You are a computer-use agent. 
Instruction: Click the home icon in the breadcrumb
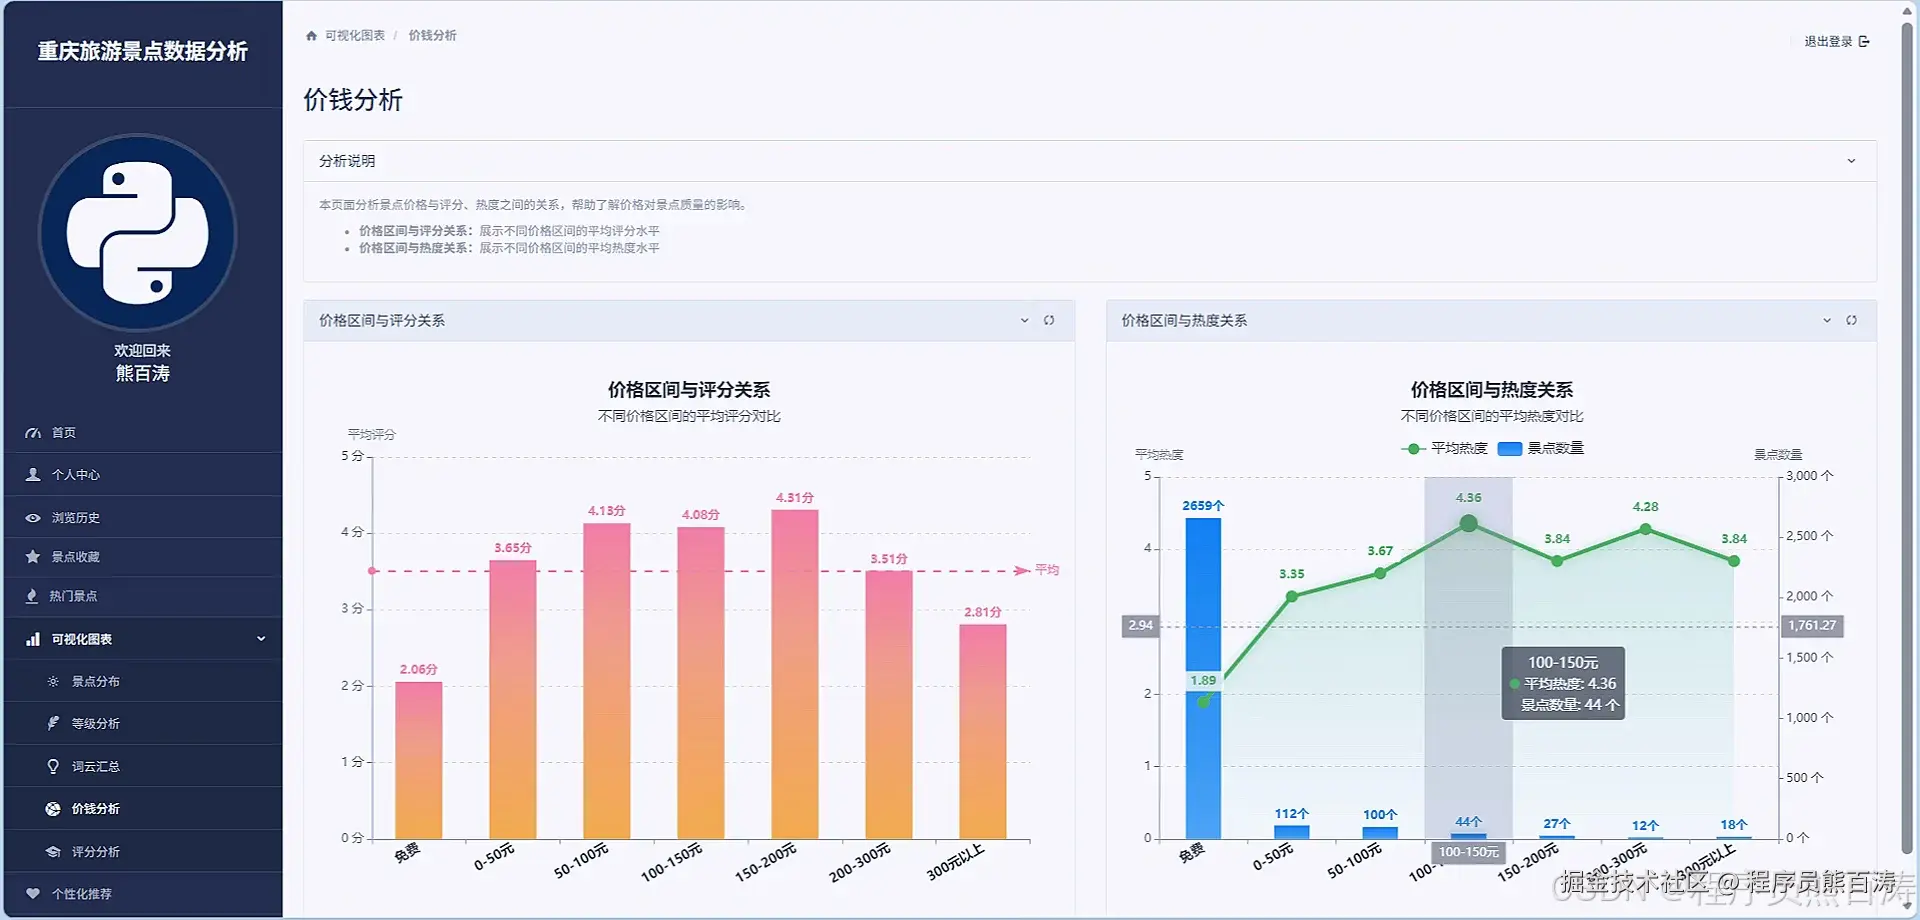[x=310, y=34]
